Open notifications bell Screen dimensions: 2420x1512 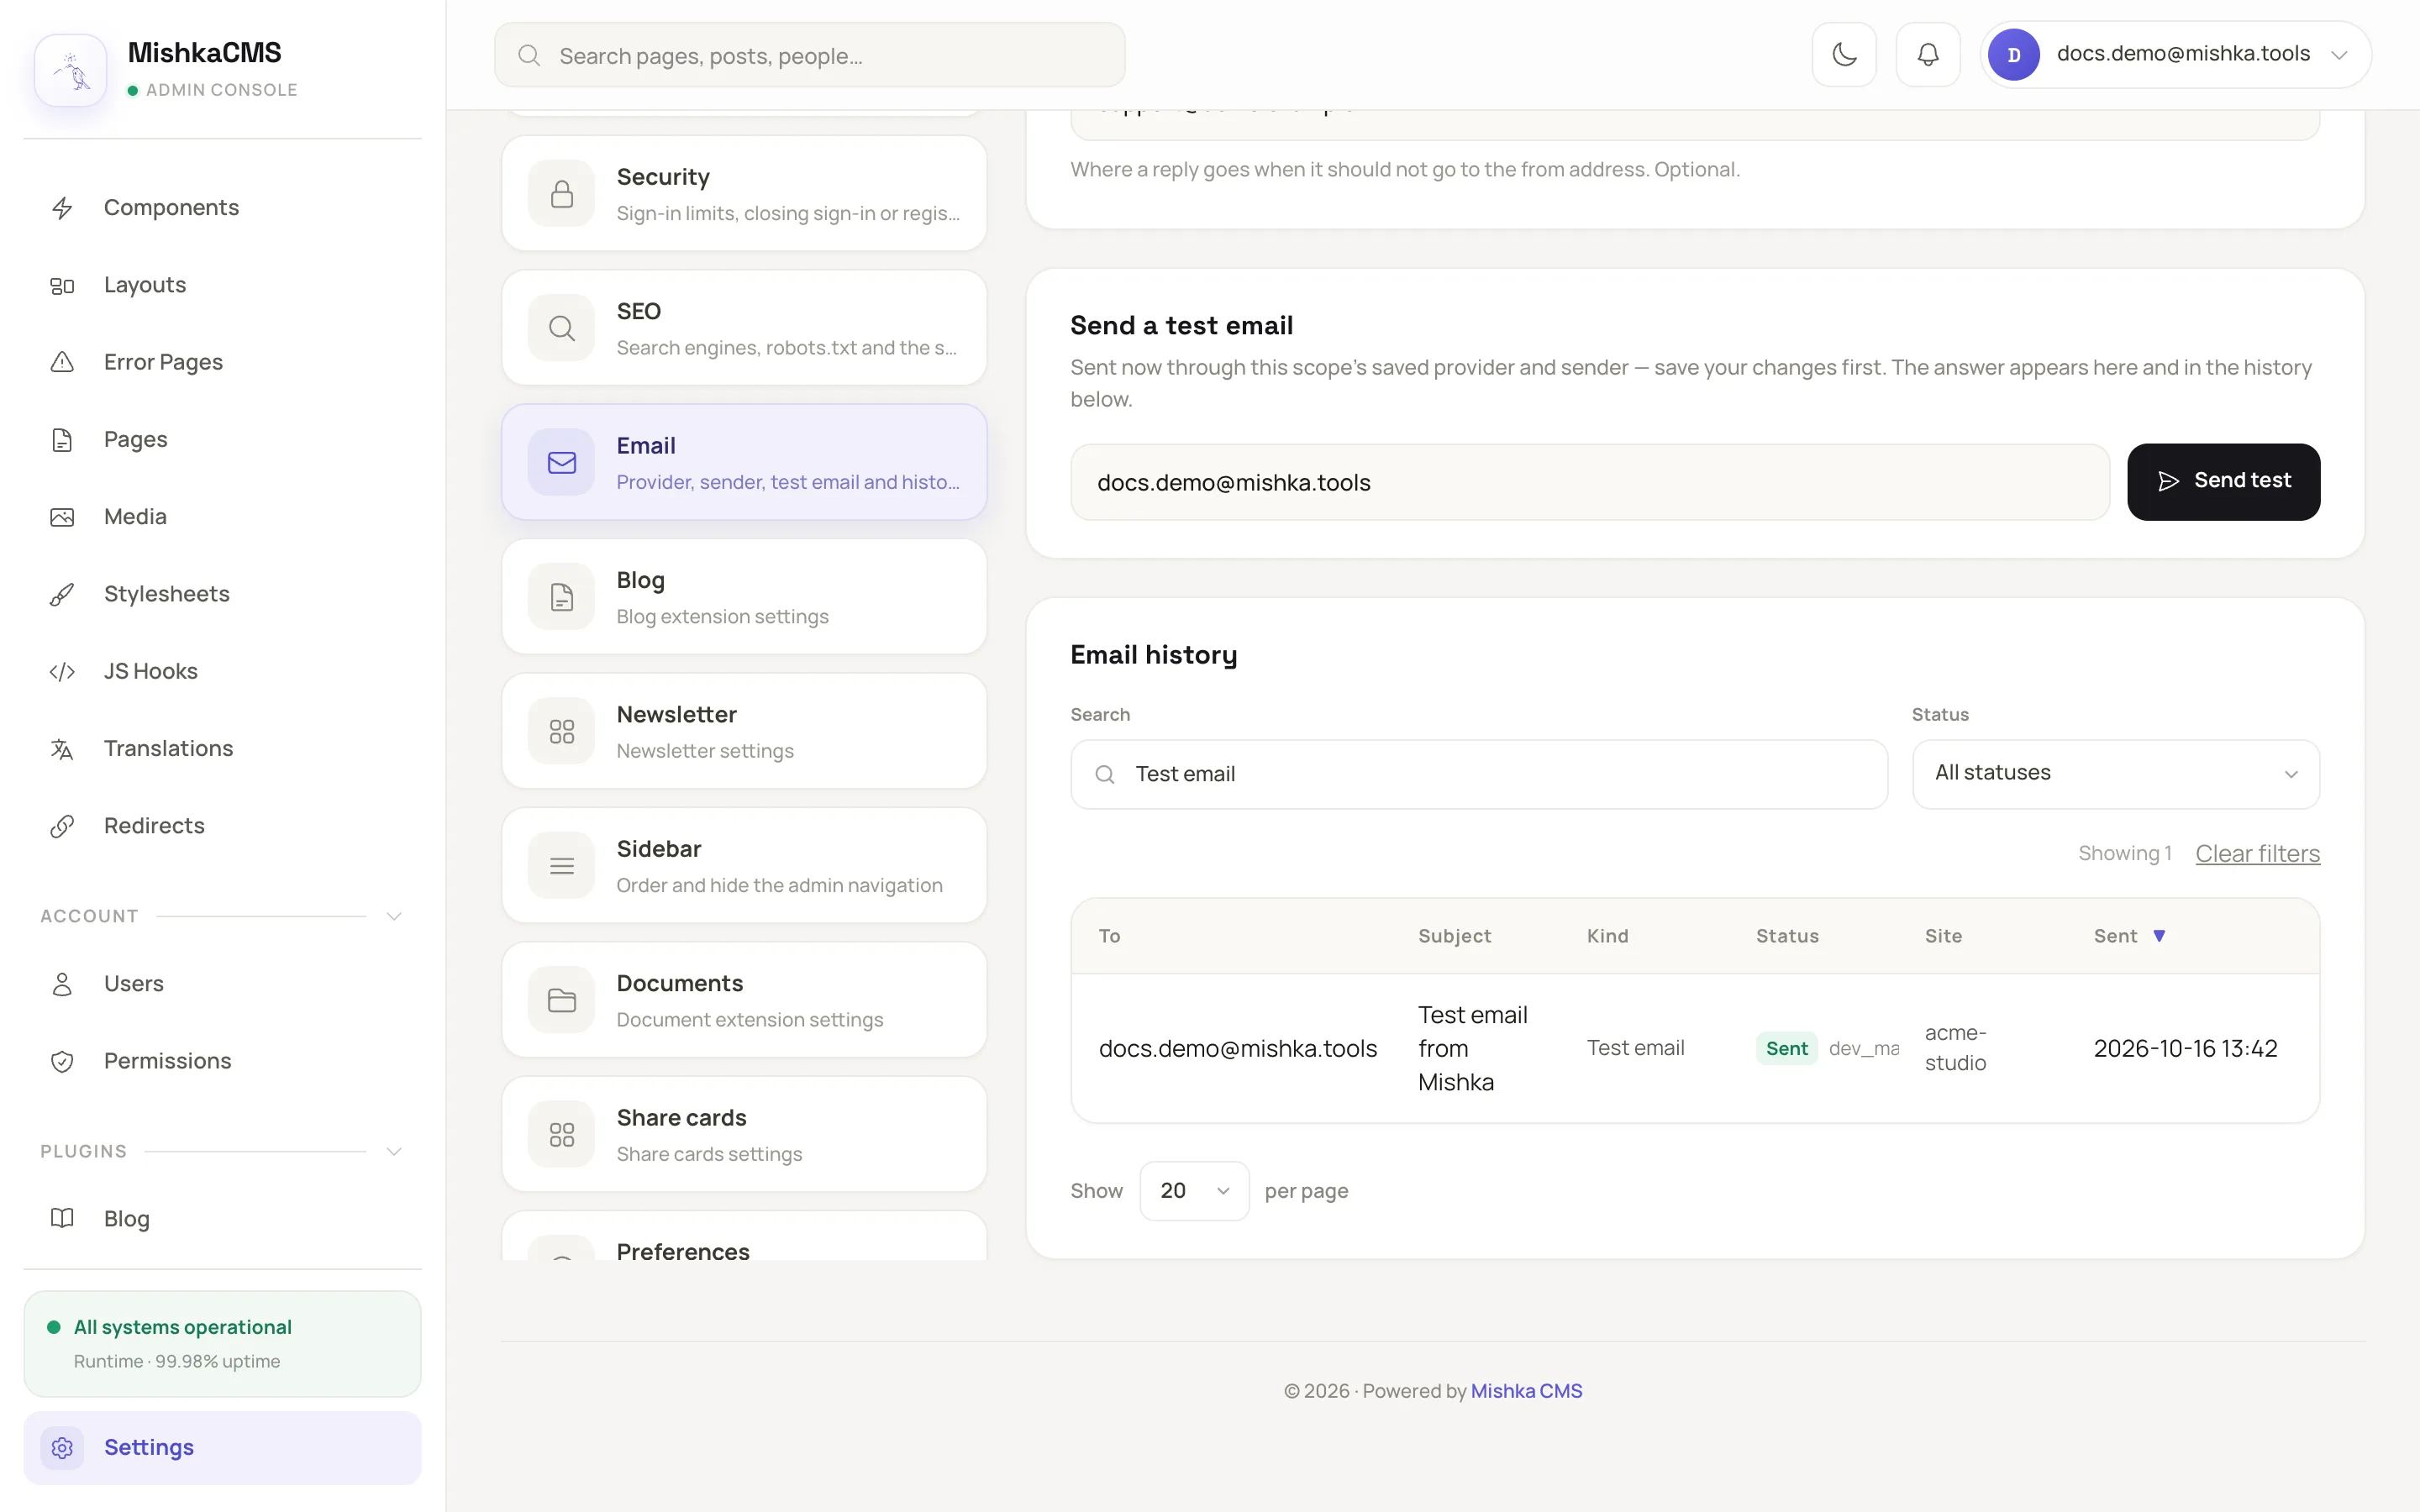tap(1928, 54)
